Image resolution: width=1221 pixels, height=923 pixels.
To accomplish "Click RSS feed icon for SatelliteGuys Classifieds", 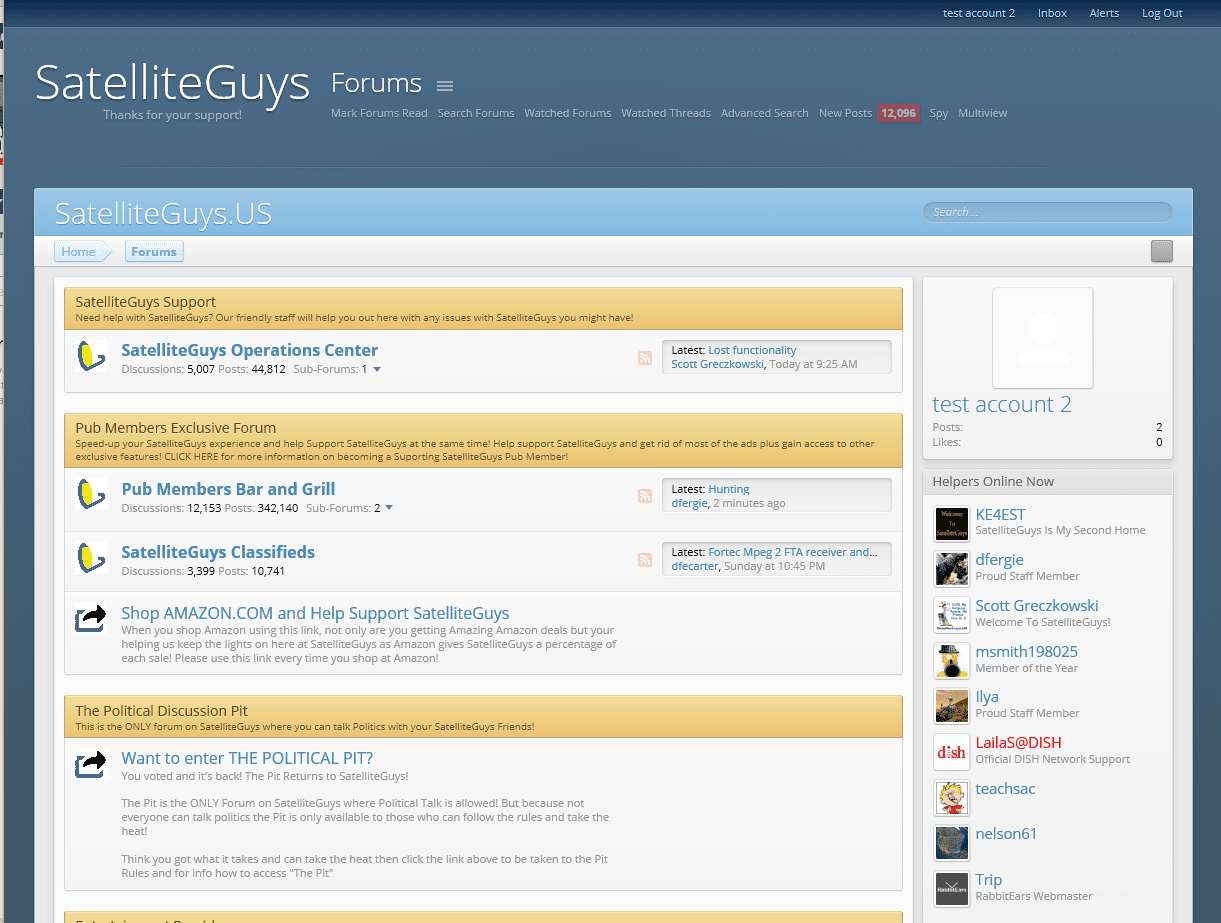I will pyautogui.click(x=645, y=560).
